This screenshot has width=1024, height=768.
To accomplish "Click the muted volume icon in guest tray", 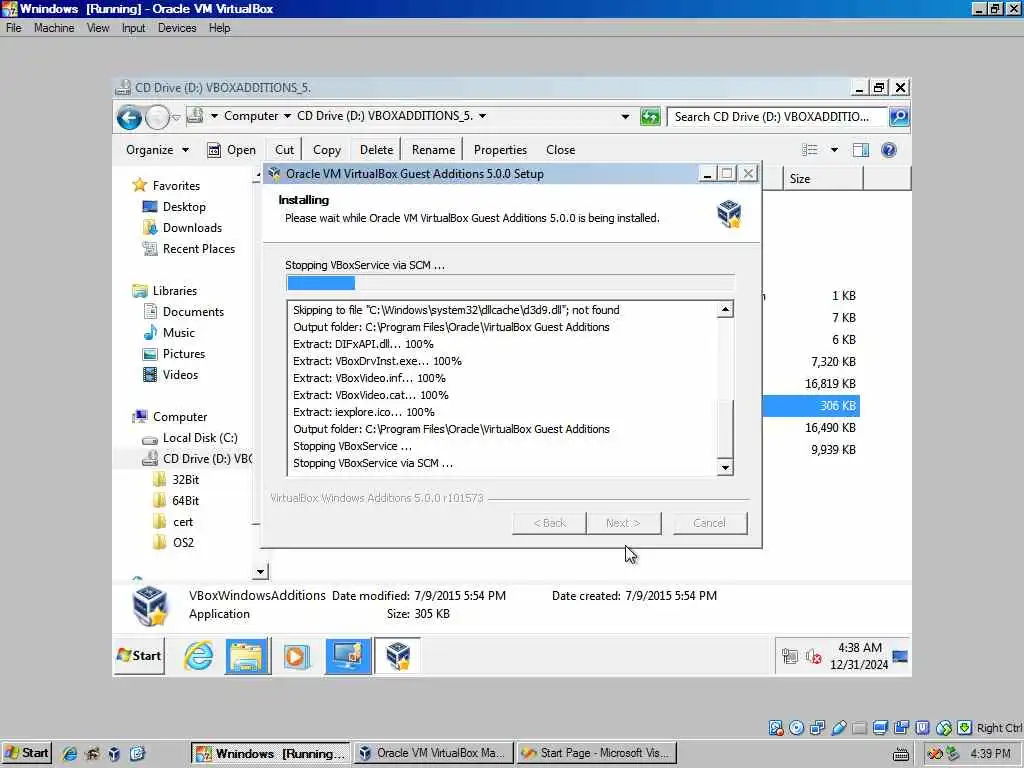I will click(813, 656).
